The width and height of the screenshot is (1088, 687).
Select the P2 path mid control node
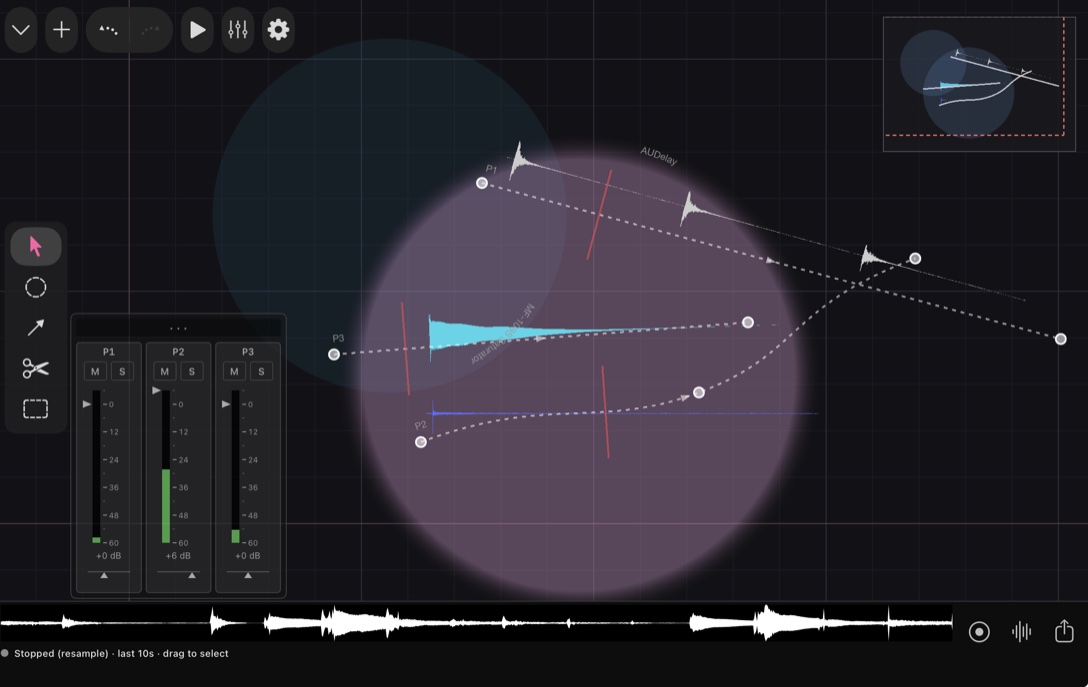click(x=699, y=393)
